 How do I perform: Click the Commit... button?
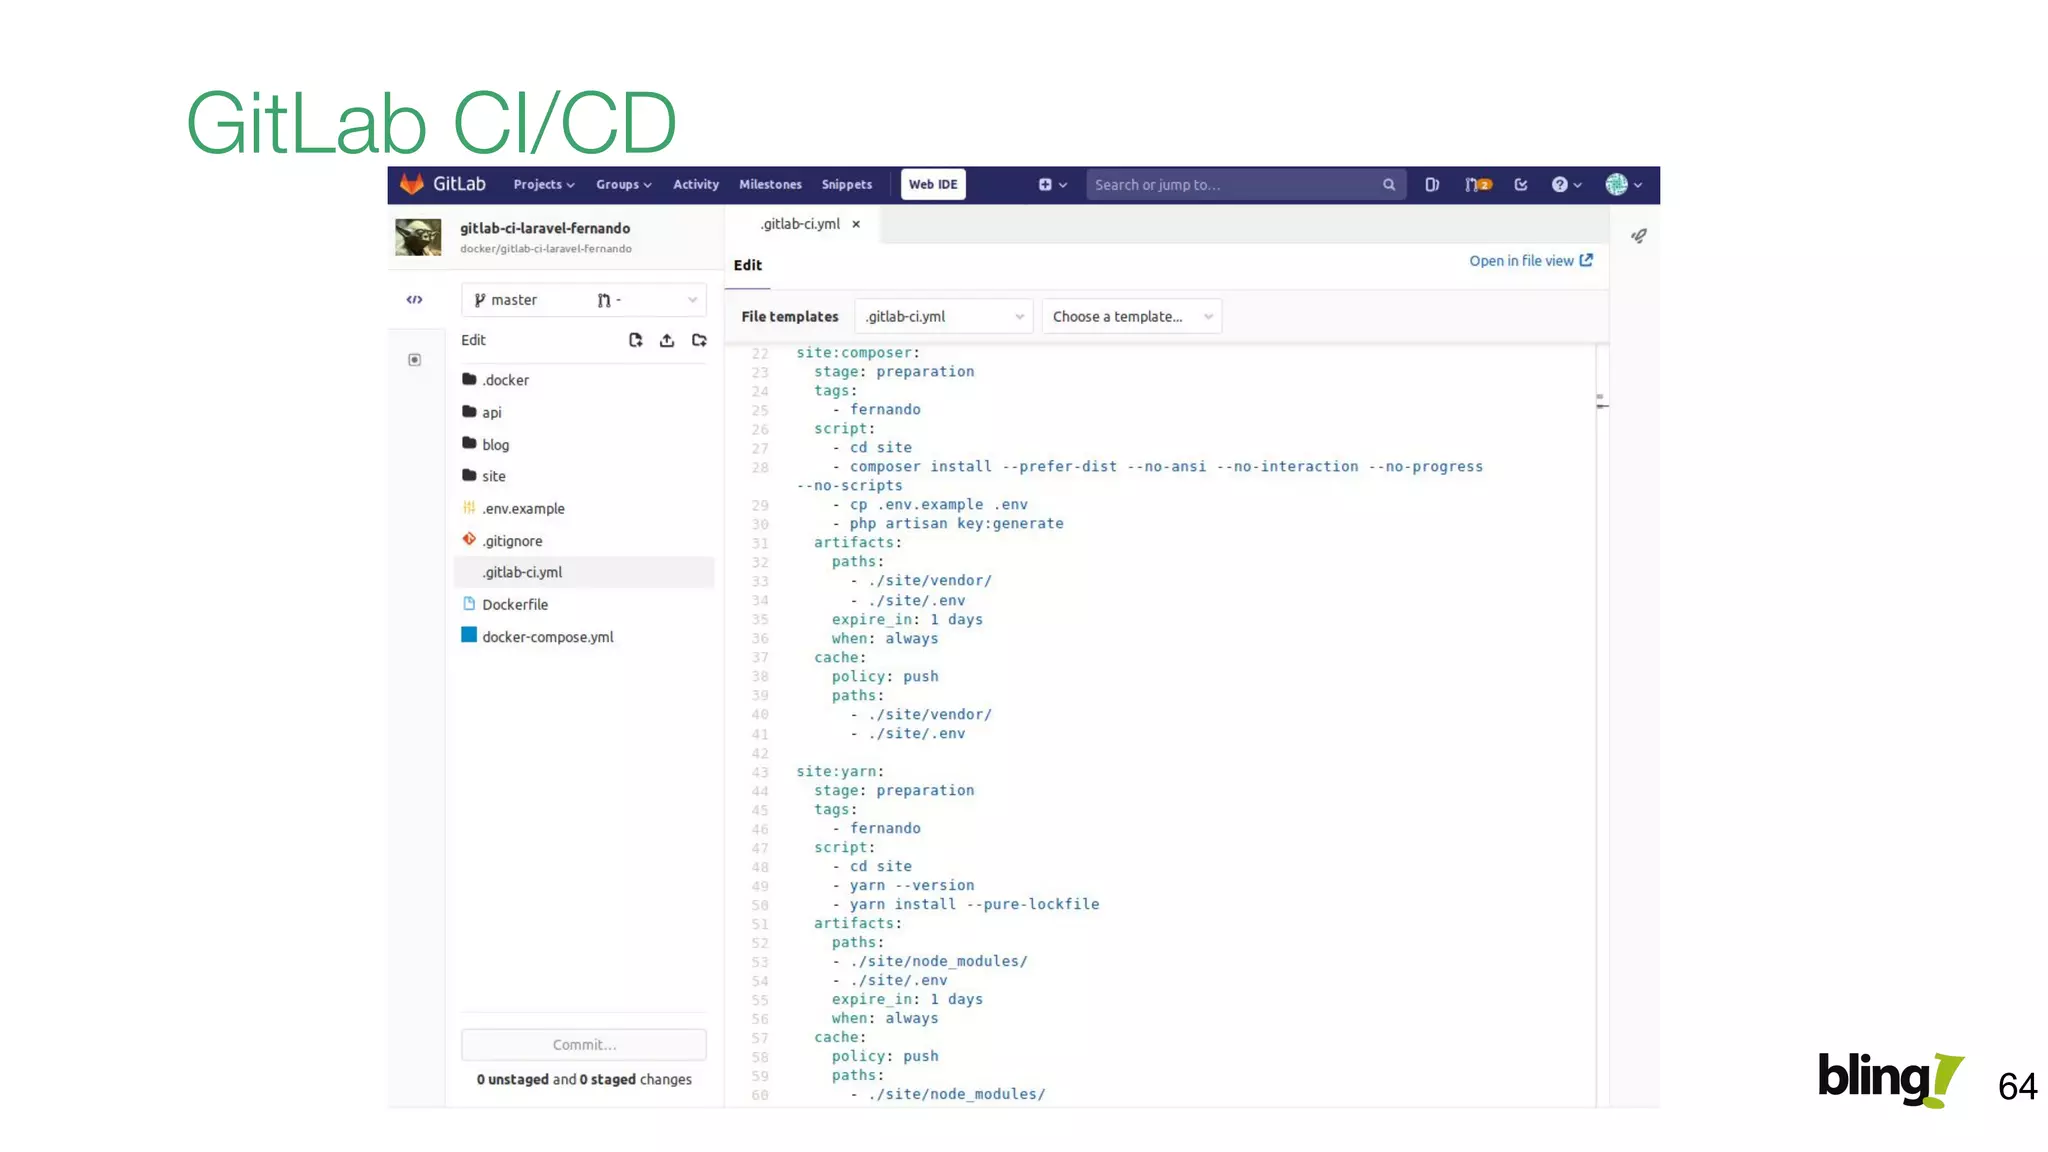tap(584, 1045)
